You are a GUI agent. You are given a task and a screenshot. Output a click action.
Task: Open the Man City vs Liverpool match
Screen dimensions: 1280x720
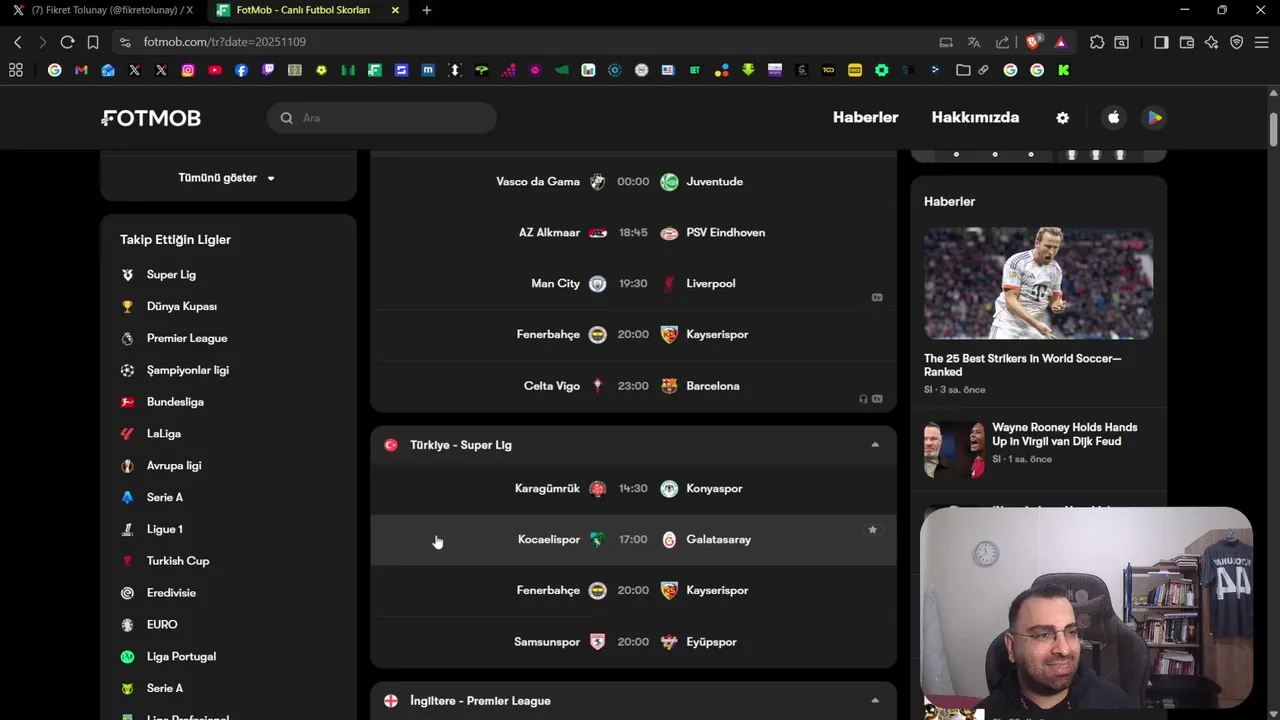click(x=633, y=284)
